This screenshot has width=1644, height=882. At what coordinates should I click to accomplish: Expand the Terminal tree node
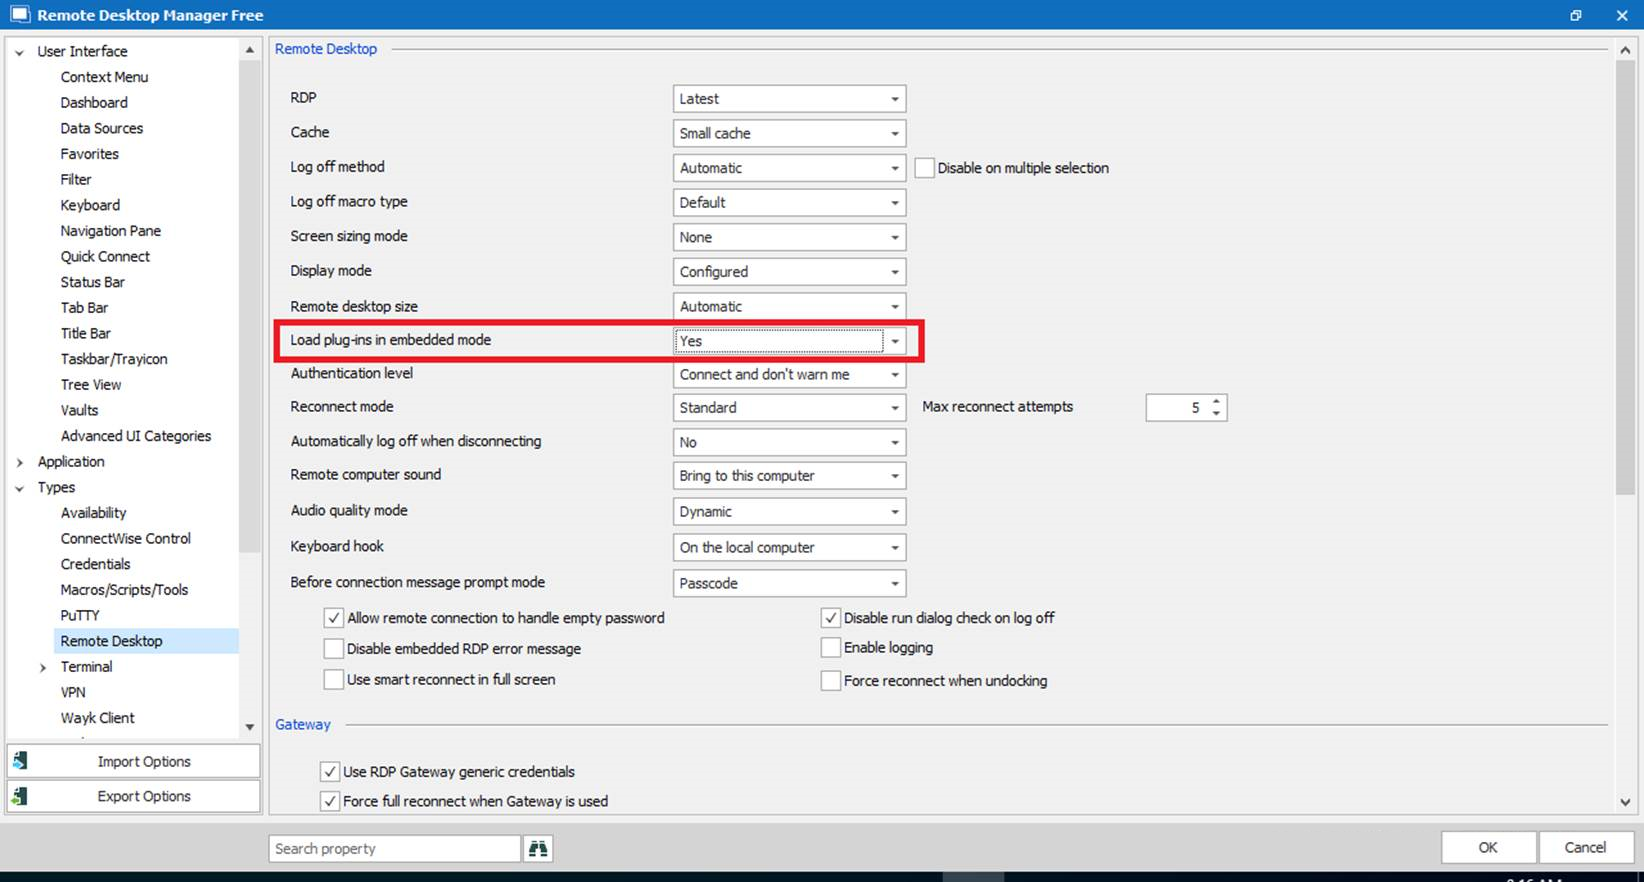(43, 667)
